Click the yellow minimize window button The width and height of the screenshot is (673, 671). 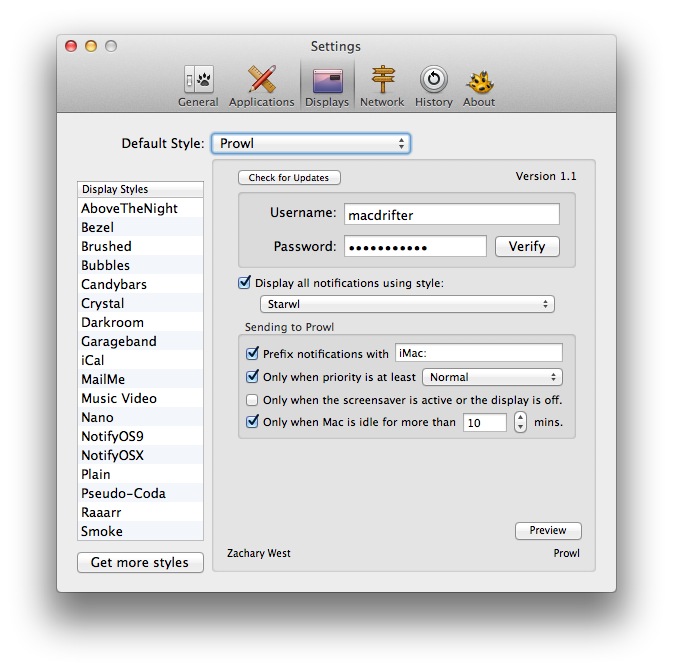tap(91, 46)
